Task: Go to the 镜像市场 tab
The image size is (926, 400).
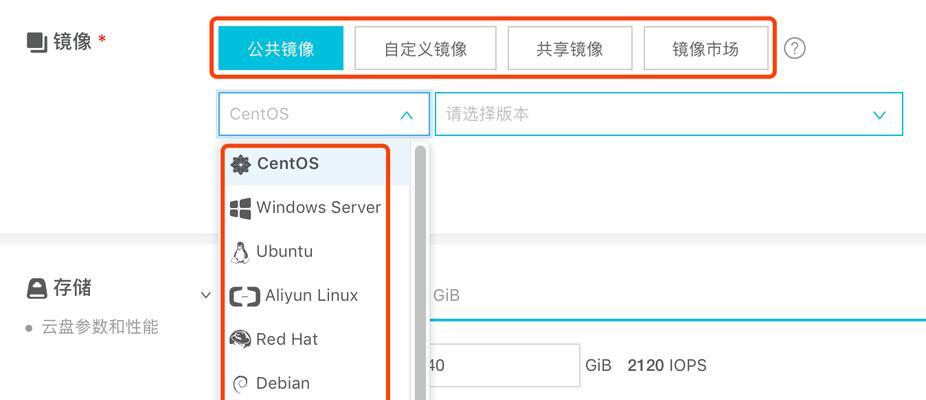Action: point(706,48)
